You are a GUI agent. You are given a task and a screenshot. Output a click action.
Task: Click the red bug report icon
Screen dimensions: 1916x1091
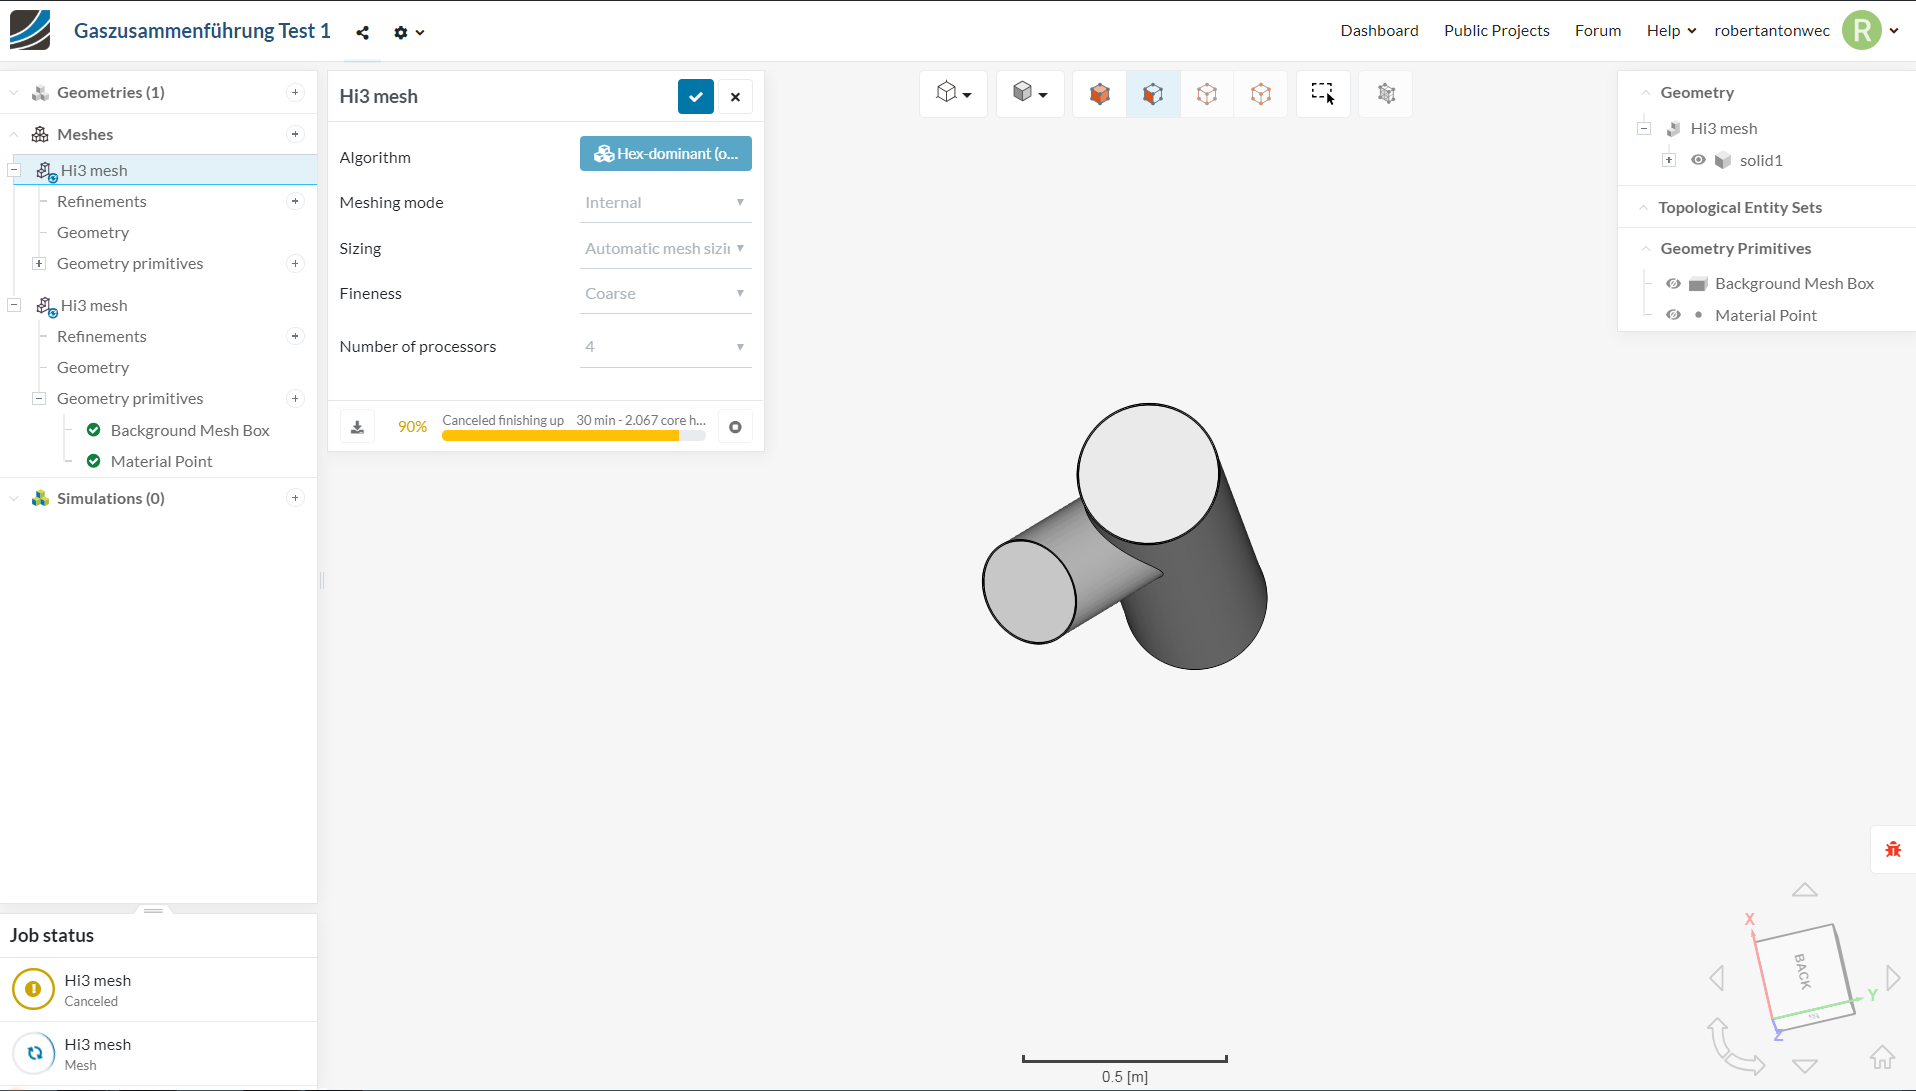point(1893,850)
